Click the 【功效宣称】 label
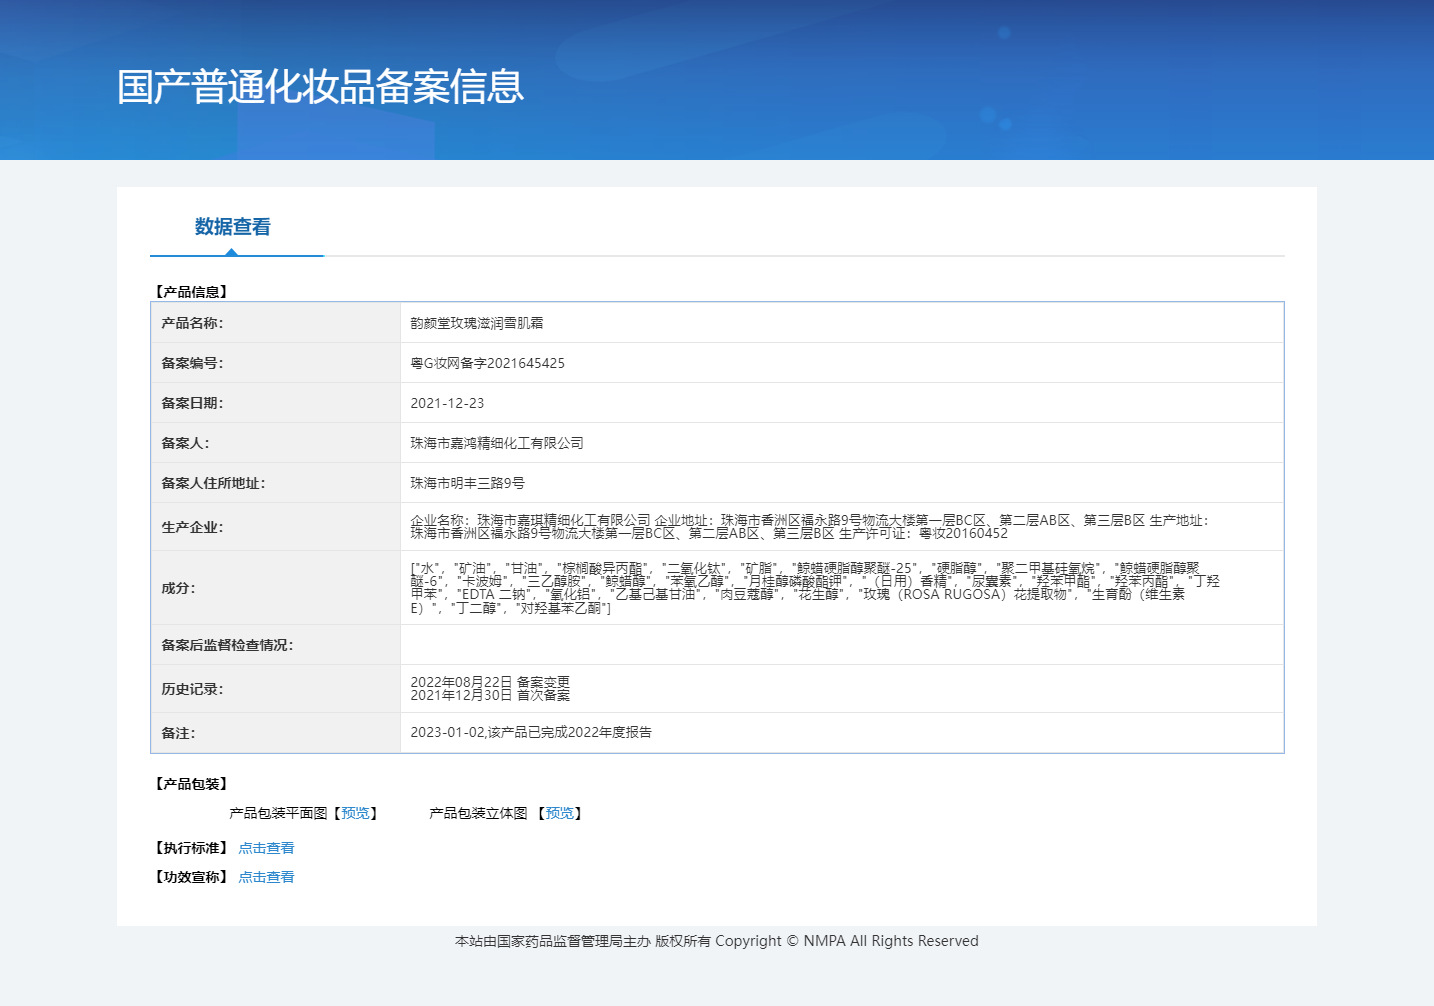 point(191,877)
